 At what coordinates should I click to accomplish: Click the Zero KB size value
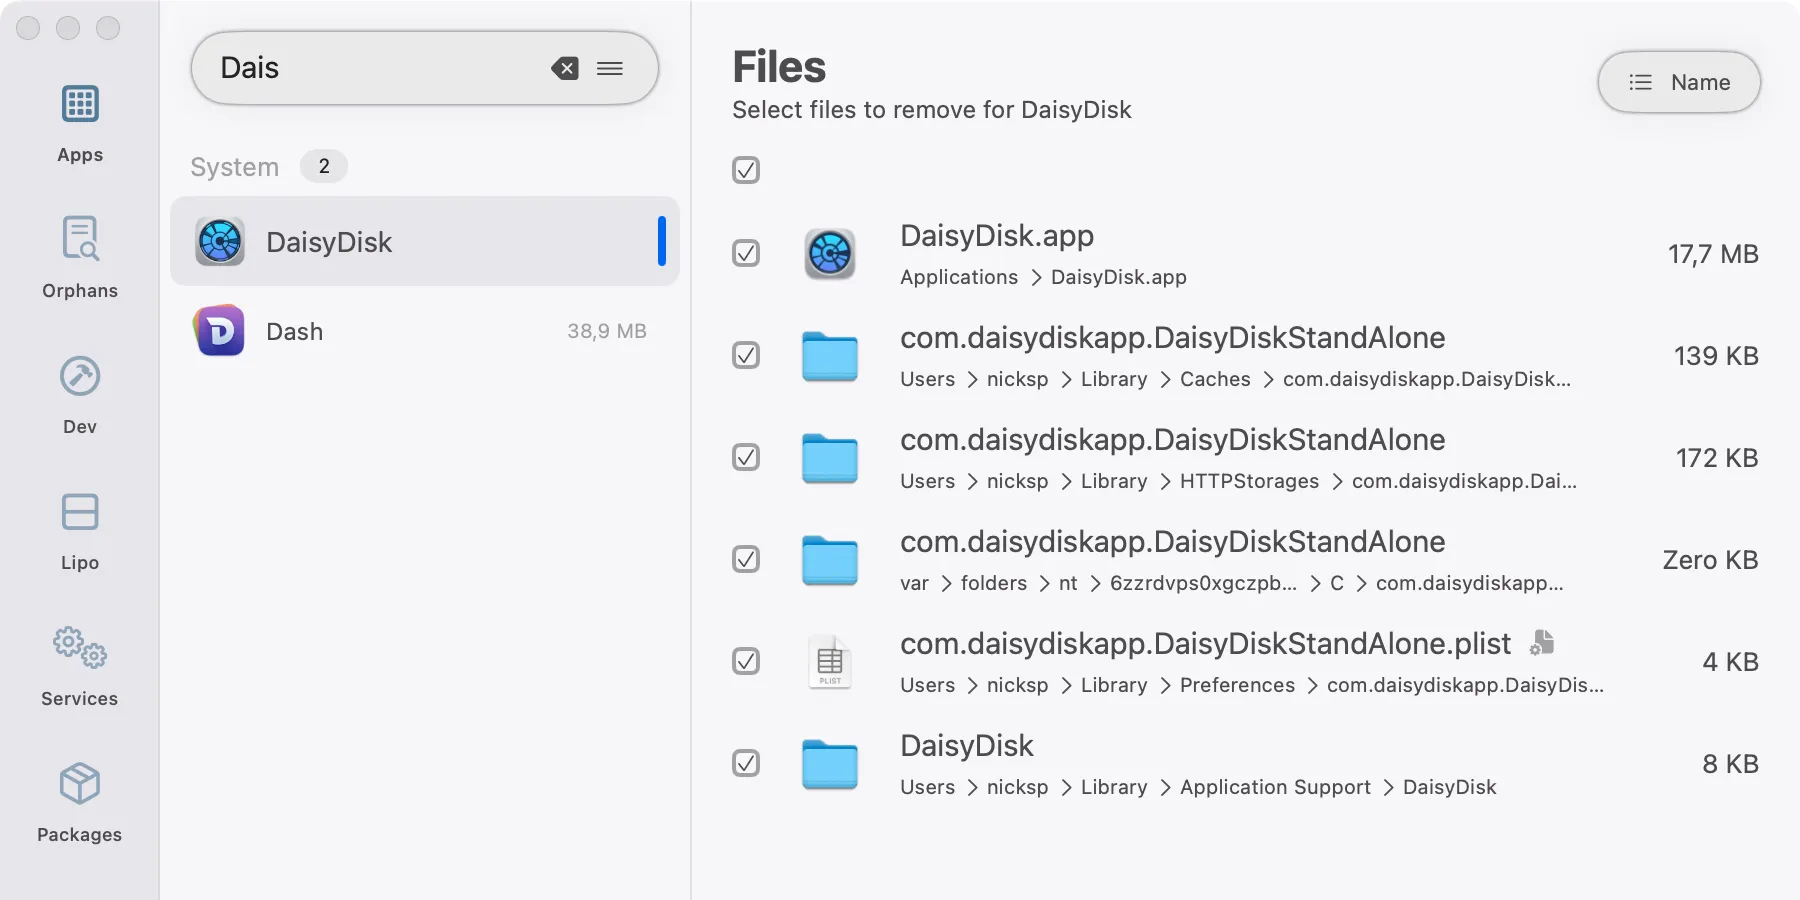click(1710, 560)
